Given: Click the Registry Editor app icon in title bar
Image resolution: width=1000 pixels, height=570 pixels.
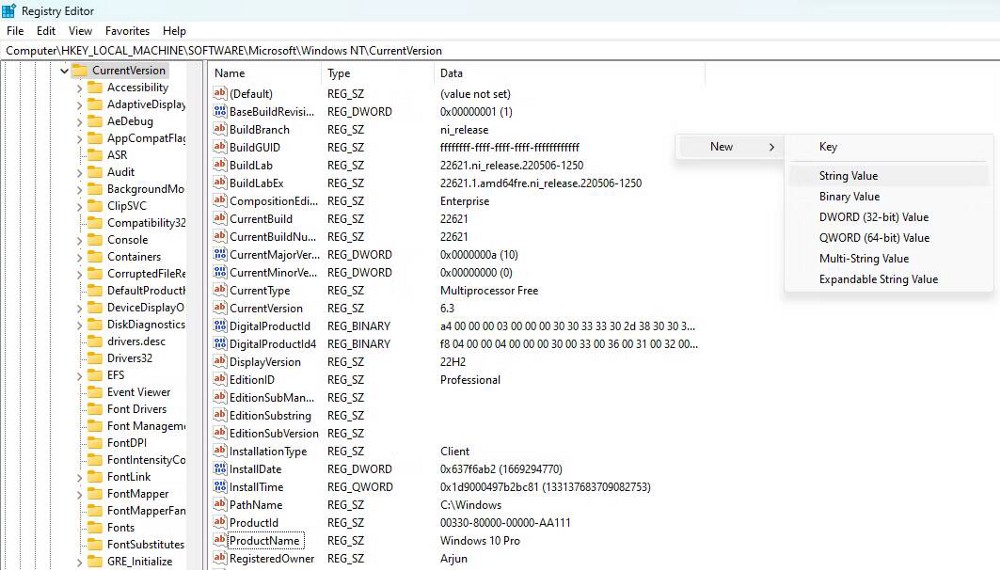Looking at the screenshot, I should click(x=9, y=11).
